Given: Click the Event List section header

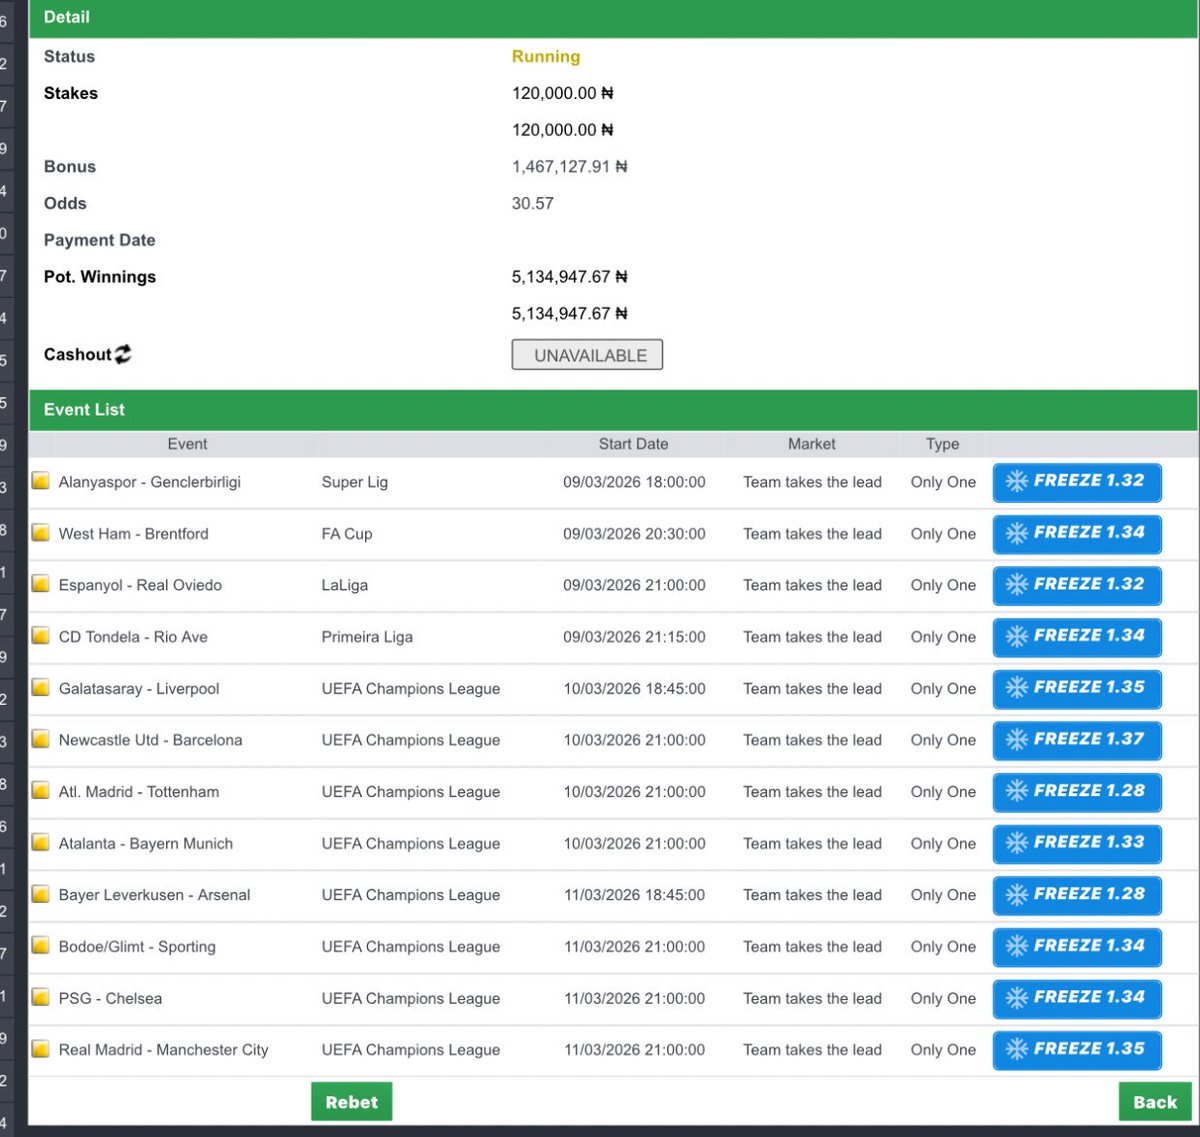Looking at the screenshot, I should [613, 410].
